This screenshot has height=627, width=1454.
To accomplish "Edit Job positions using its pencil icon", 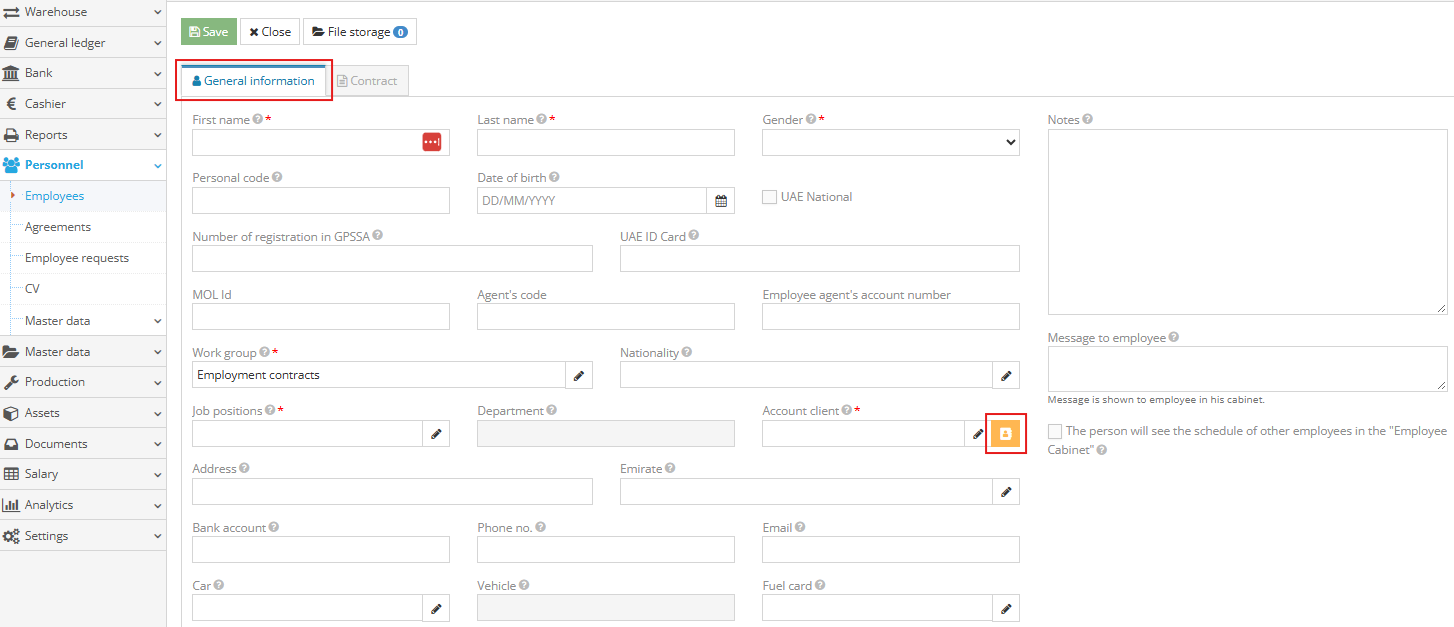I will [x=436, y=433].
